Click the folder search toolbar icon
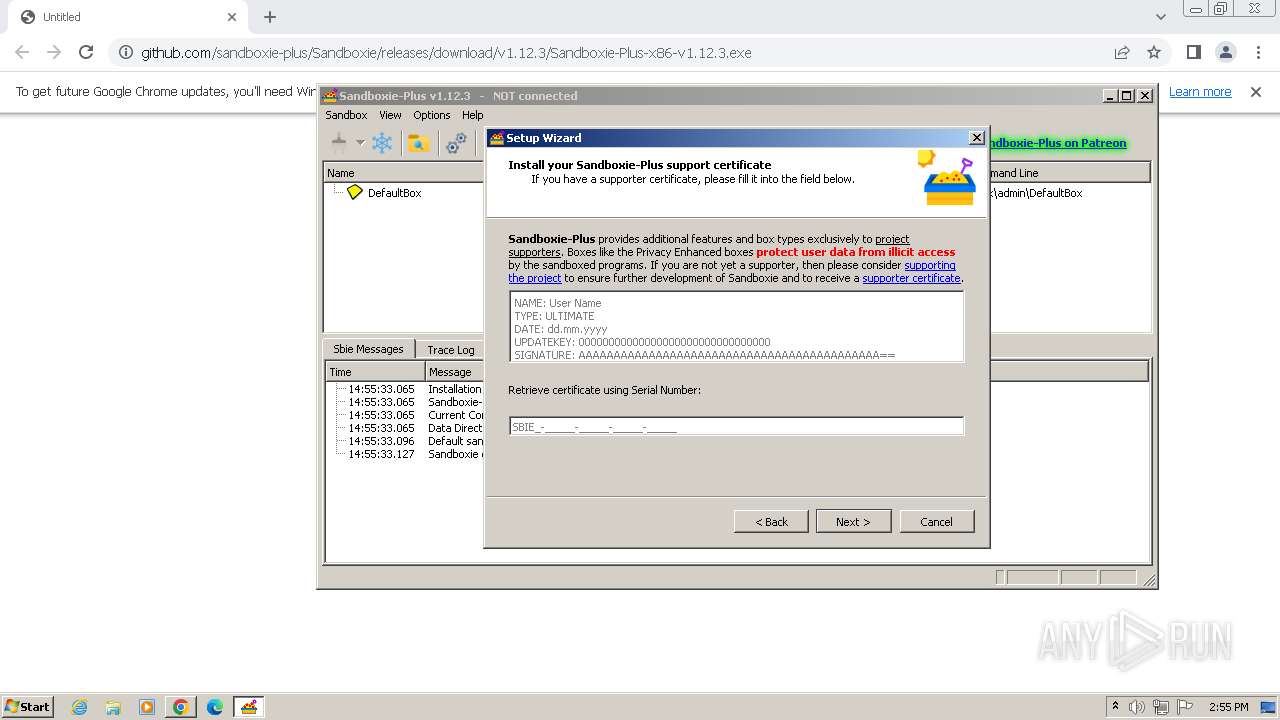Viewport: 1280px width, 720px height. click(x=418, y=143)
